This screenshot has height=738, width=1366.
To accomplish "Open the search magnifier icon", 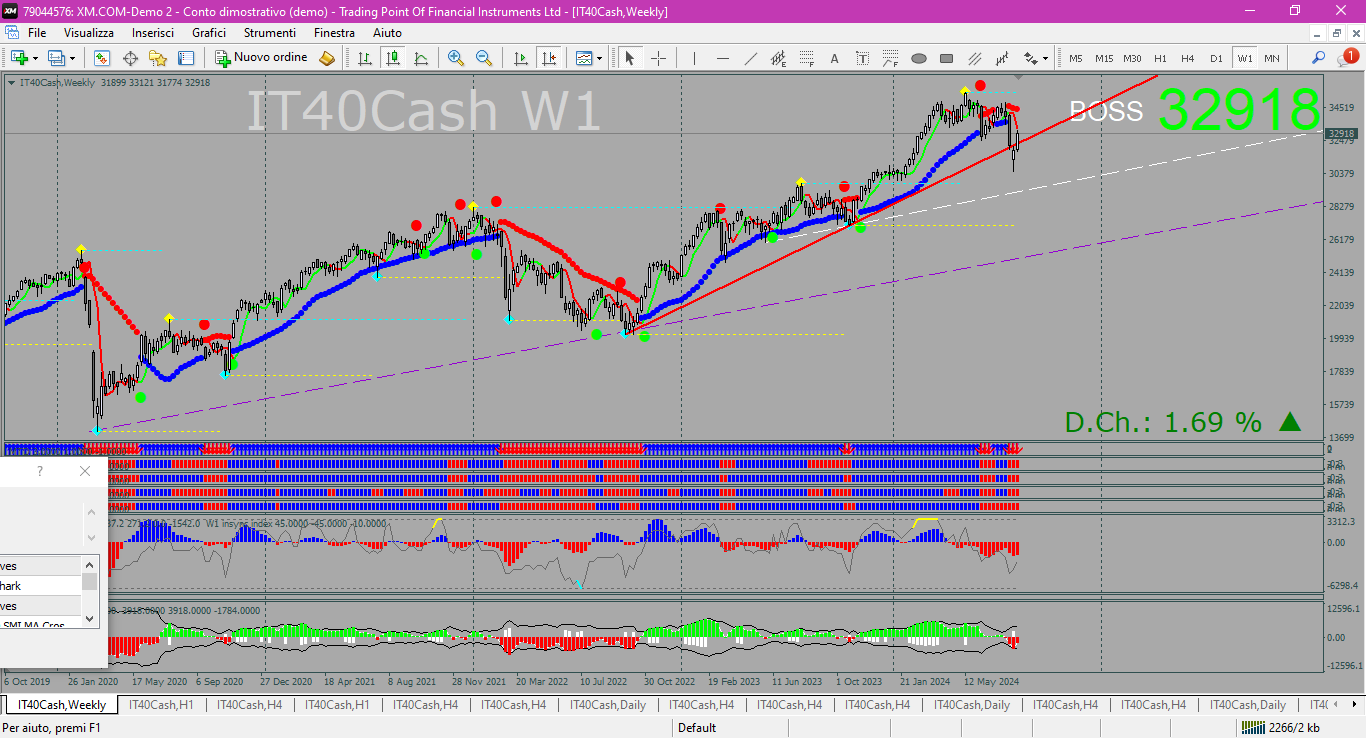I will 1319,58.
